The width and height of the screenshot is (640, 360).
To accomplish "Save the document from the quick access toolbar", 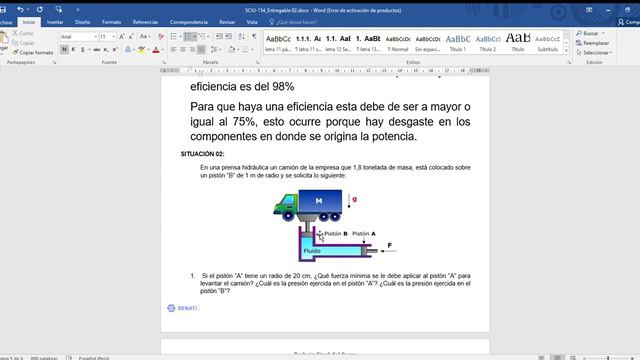I will point(3,9).
